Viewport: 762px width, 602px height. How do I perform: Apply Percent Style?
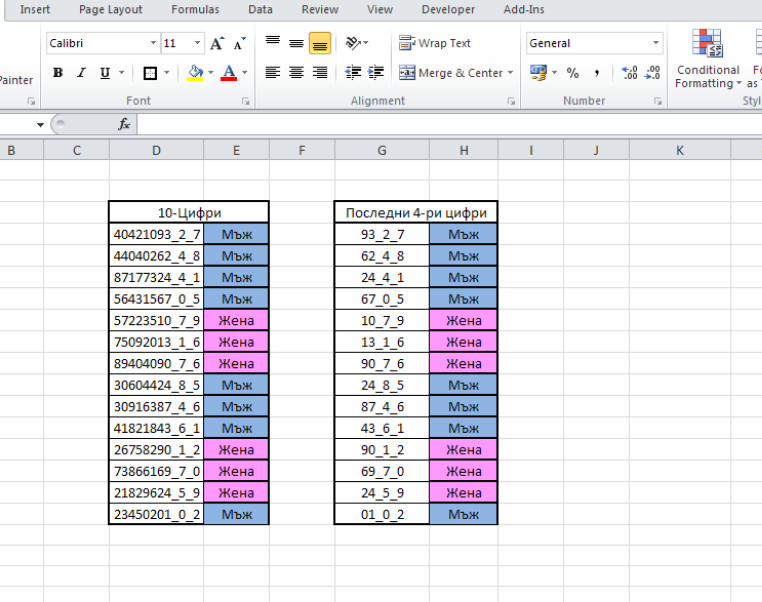point(573,73)
